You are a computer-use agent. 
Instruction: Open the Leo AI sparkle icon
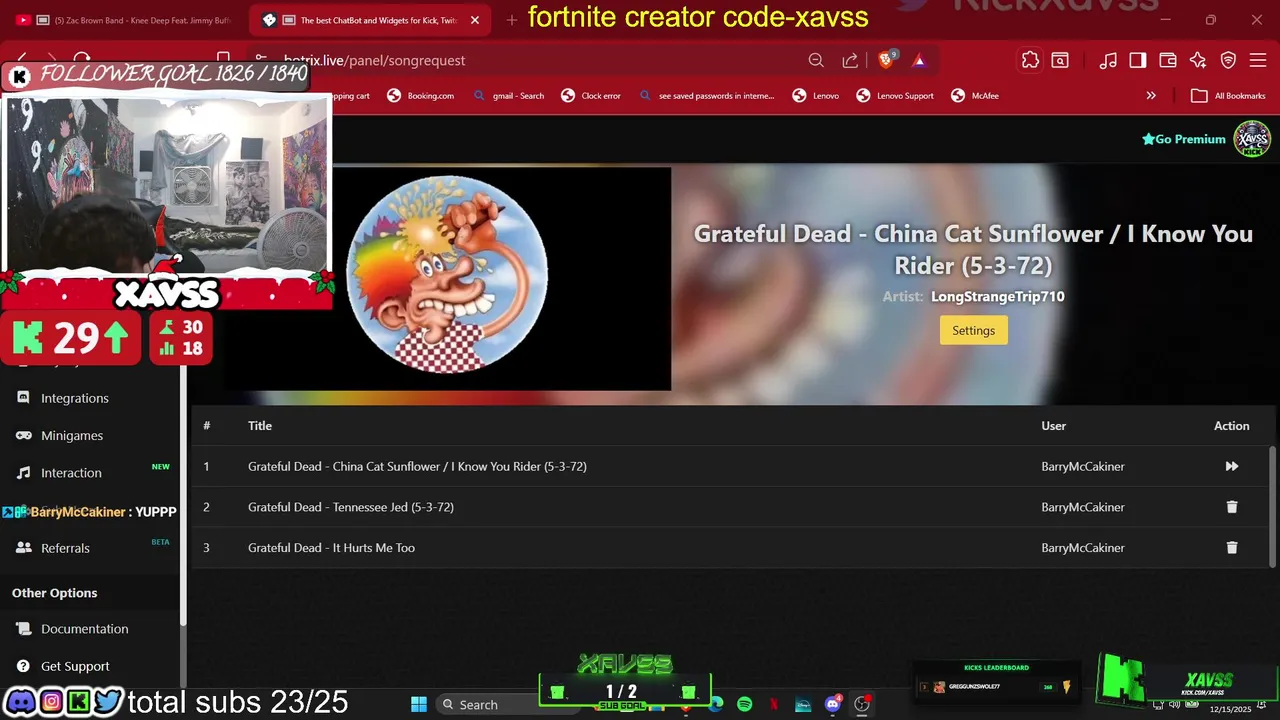tap(1198, 60)
